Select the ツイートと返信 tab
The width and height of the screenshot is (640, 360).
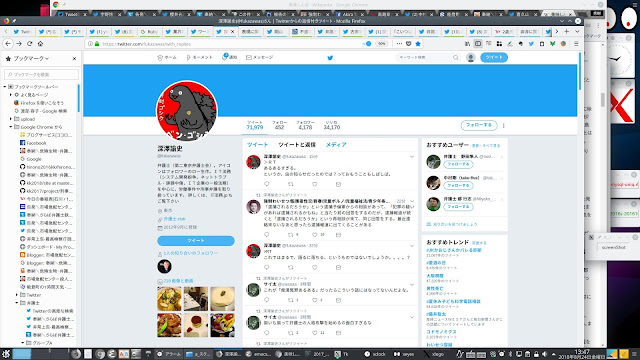click(297, 144)
